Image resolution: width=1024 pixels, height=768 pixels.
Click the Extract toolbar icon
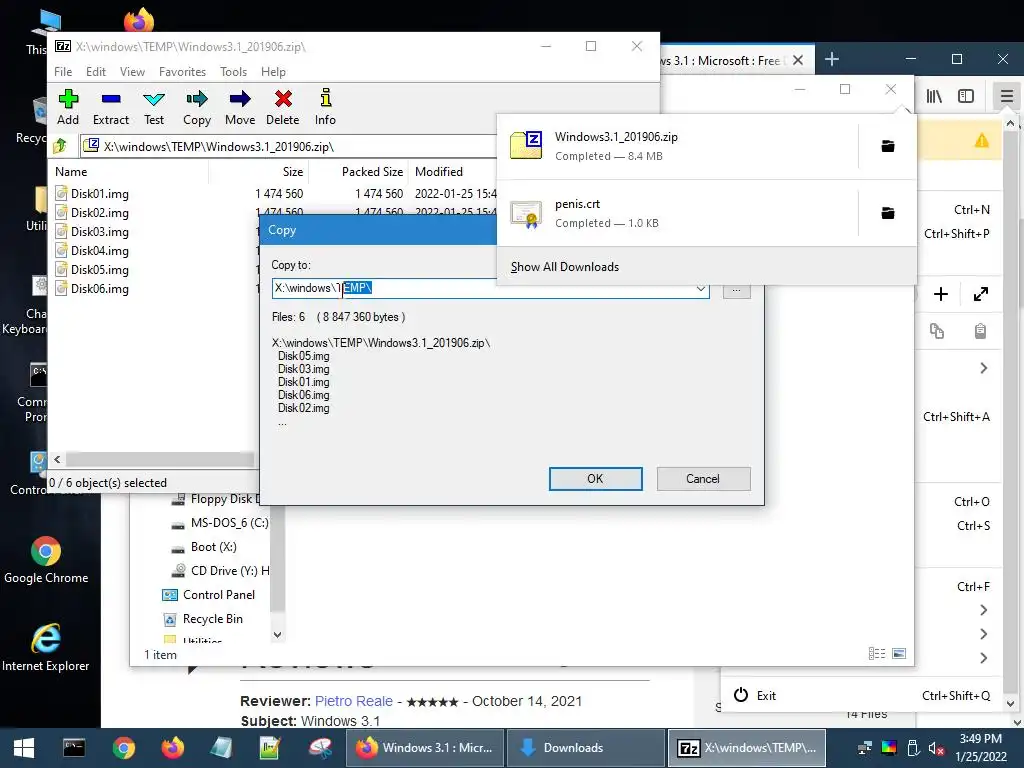[x=110, y=108]
